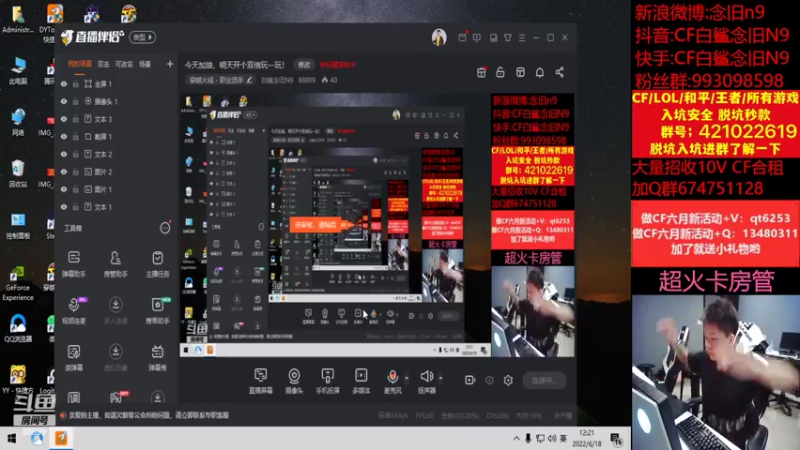Image resolution: width=800 pixels, height=450 pixels.
Task: Open the 虚拟形象 download tool
Action: point(116,357)
